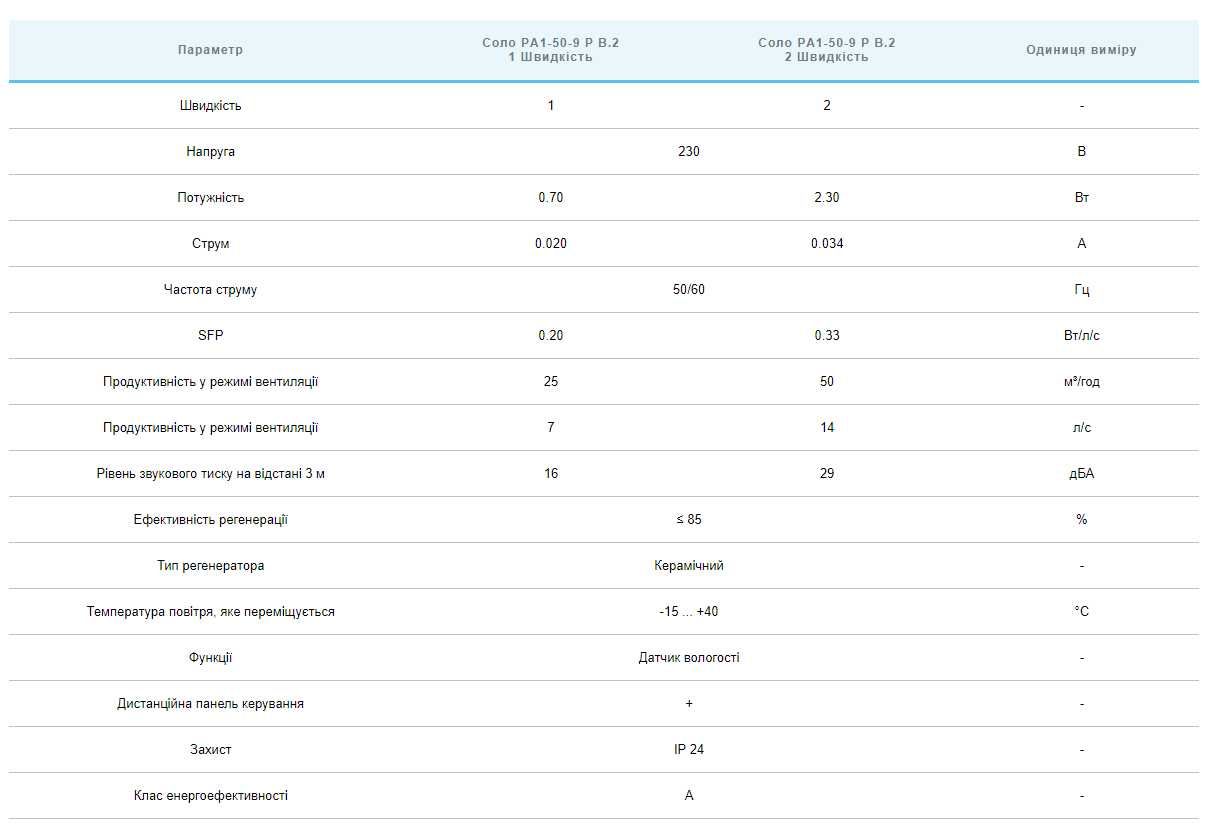Select the "Датчик вологості" value
1226x833 pixels.
[689, 658]
